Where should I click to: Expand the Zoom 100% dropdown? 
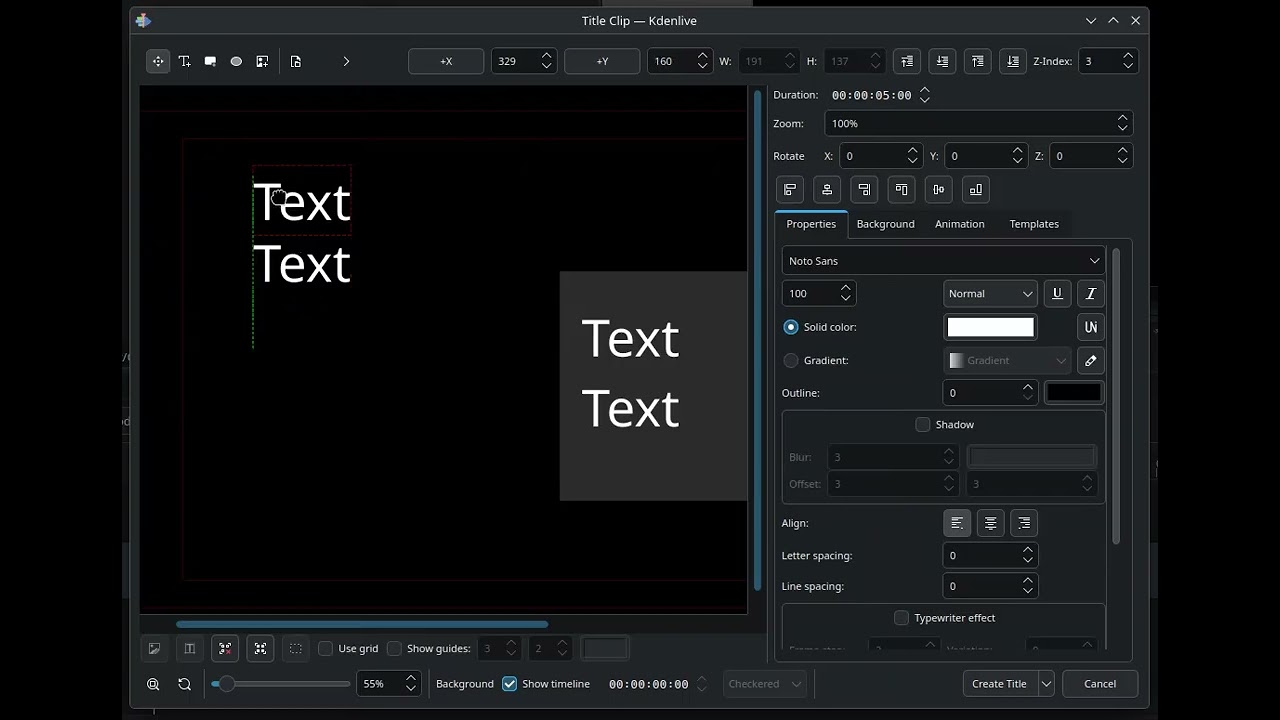(x=978, y=123)
